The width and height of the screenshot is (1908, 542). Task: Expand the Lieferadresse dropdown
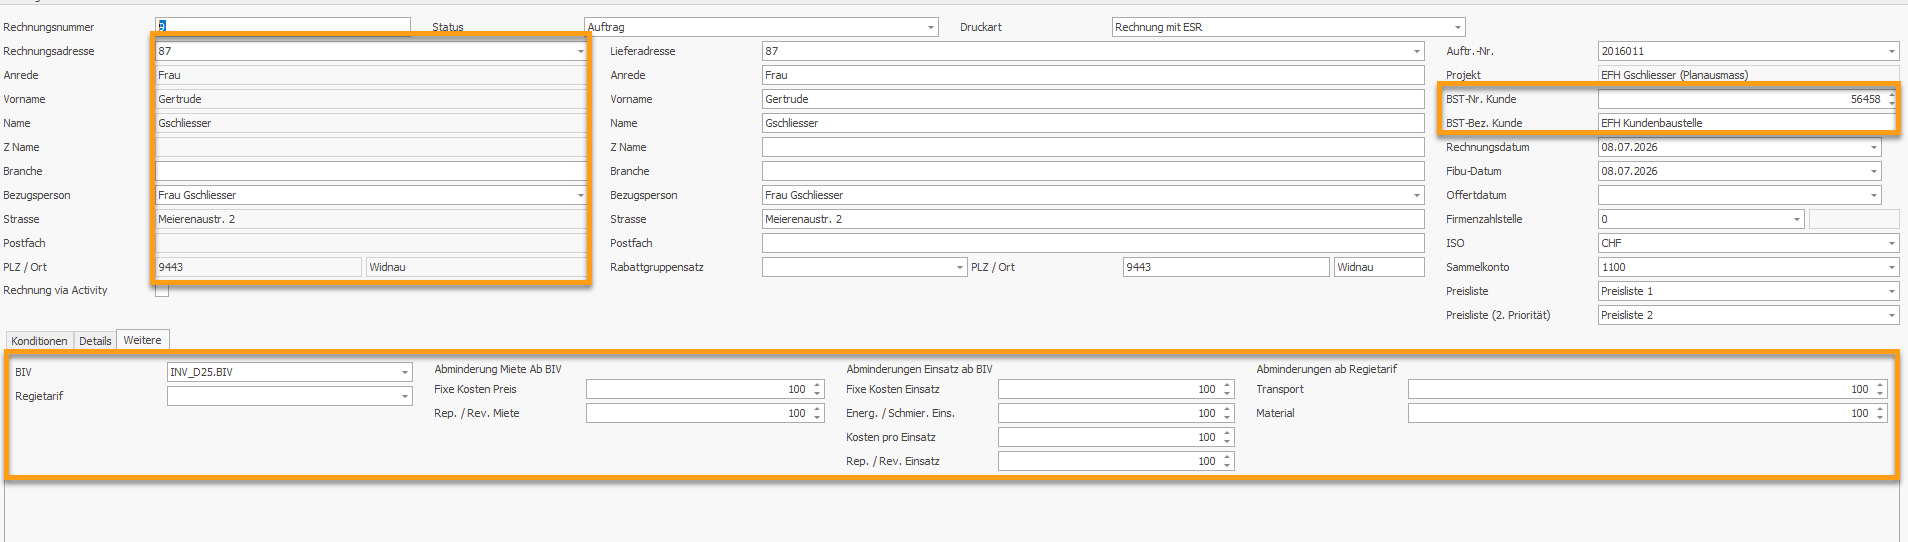1417,51
